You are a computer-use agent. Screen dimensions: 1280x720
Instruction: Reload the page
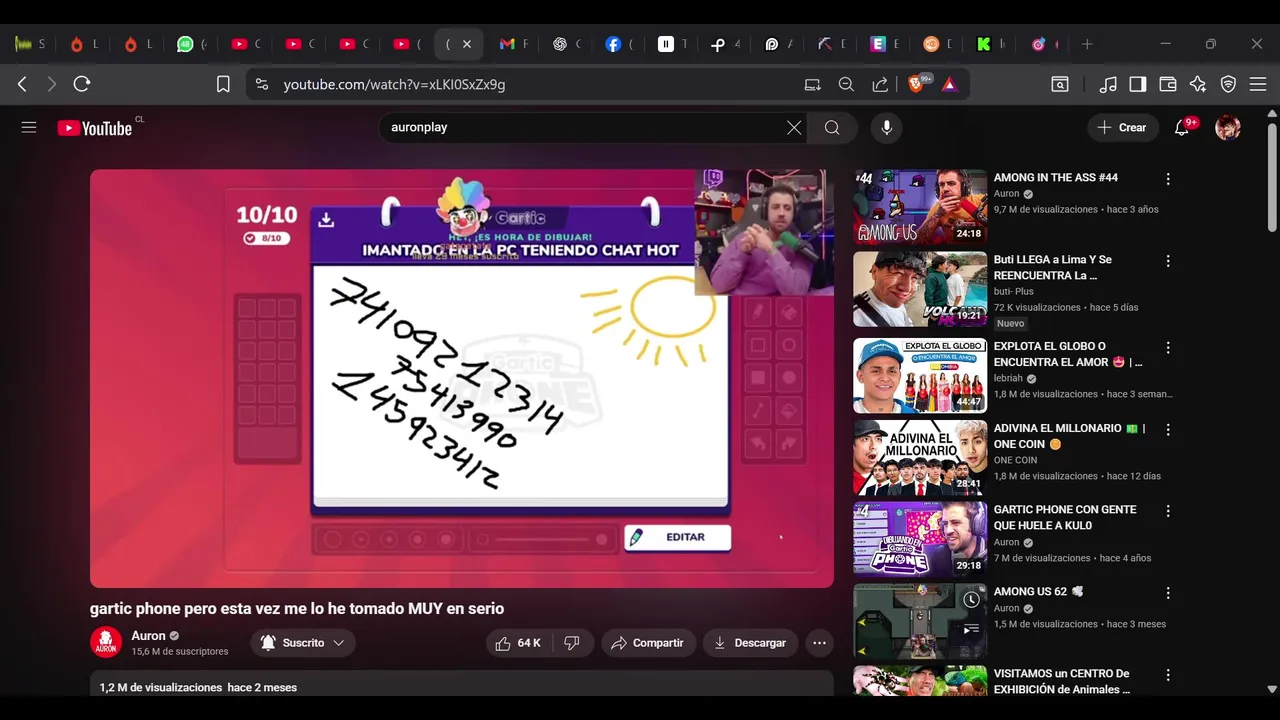point(82,84)
